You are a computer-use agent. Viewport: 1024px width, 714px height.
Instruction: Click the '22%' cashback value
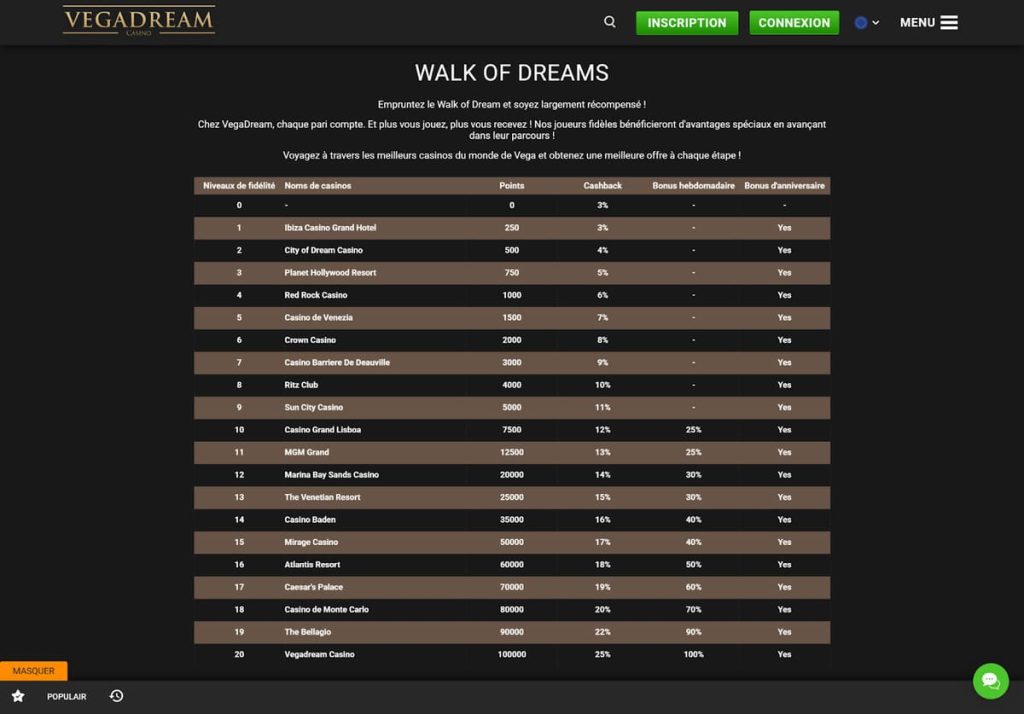[602, 632]
